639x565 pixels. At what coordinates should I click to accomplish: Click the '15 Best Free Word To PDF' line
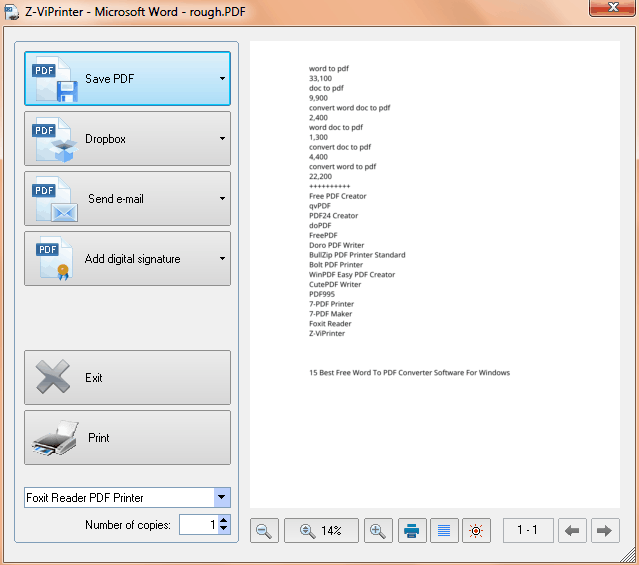coord(409,373)
